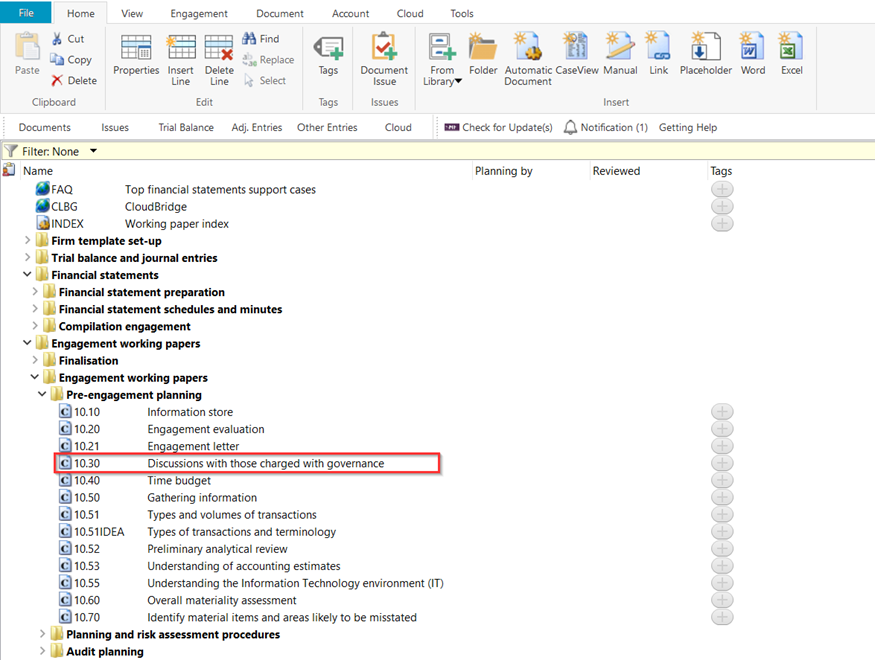This screenshot has width=875, height=660.
Task: Collapse the Pre-engagement planning folder
Action: [x=42, y=395]
